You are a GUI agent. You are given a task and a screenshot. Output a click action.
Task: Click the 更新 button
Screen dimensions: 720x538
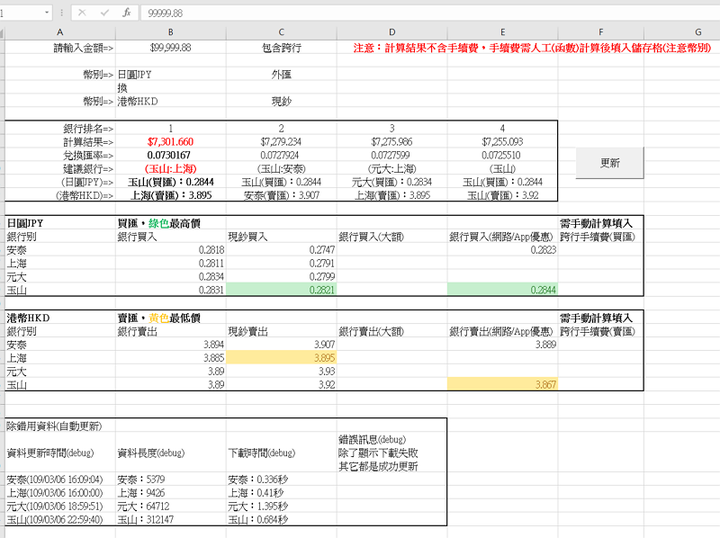coord(610,163)
